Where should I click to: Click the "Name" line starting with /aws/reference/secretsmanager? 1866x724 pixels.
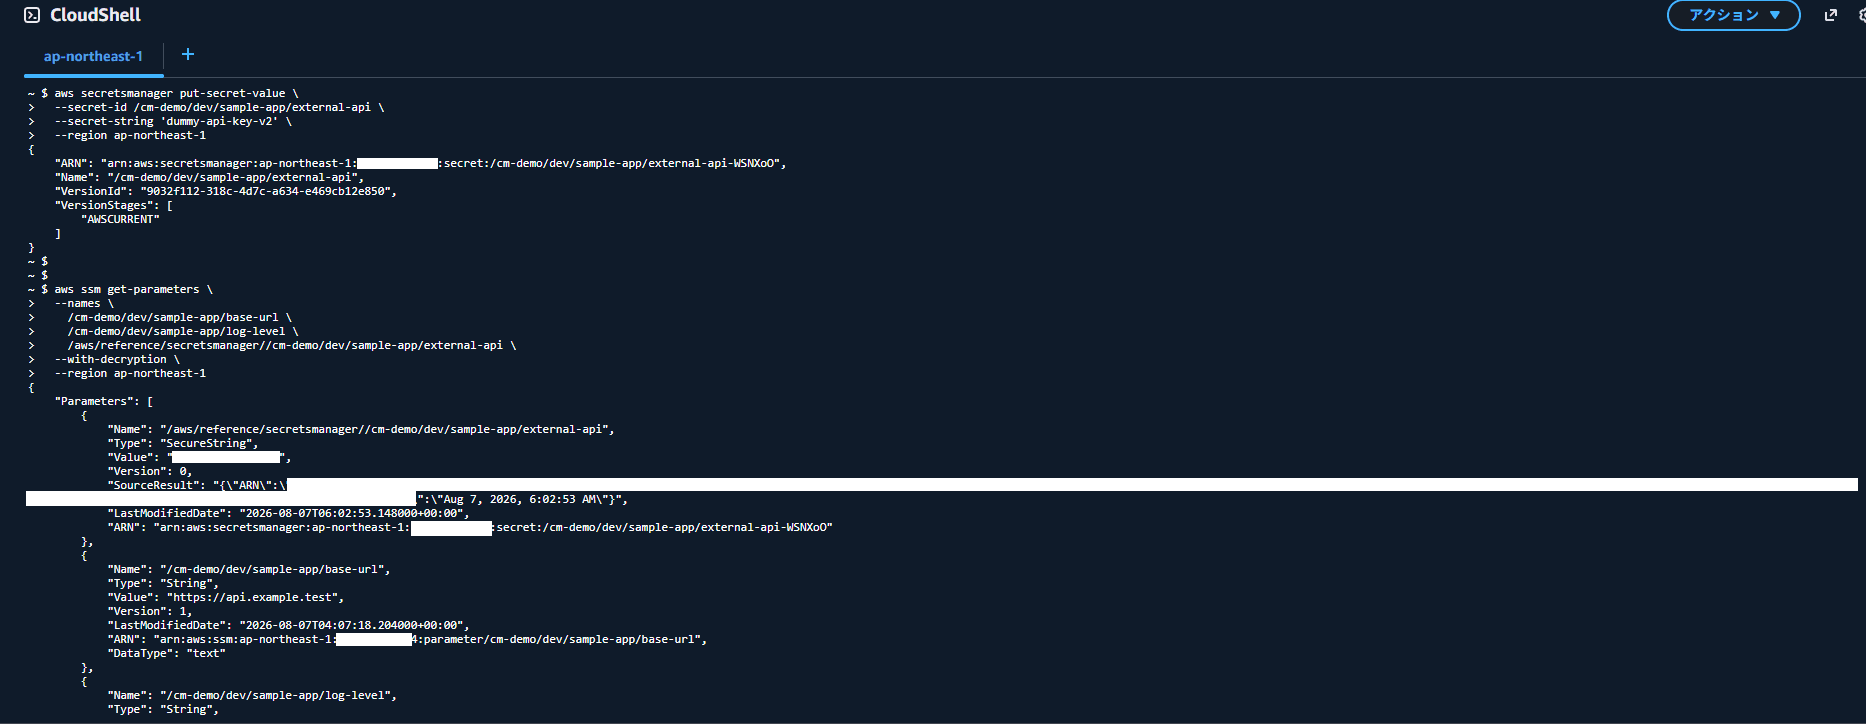click(x=361, y=429)
